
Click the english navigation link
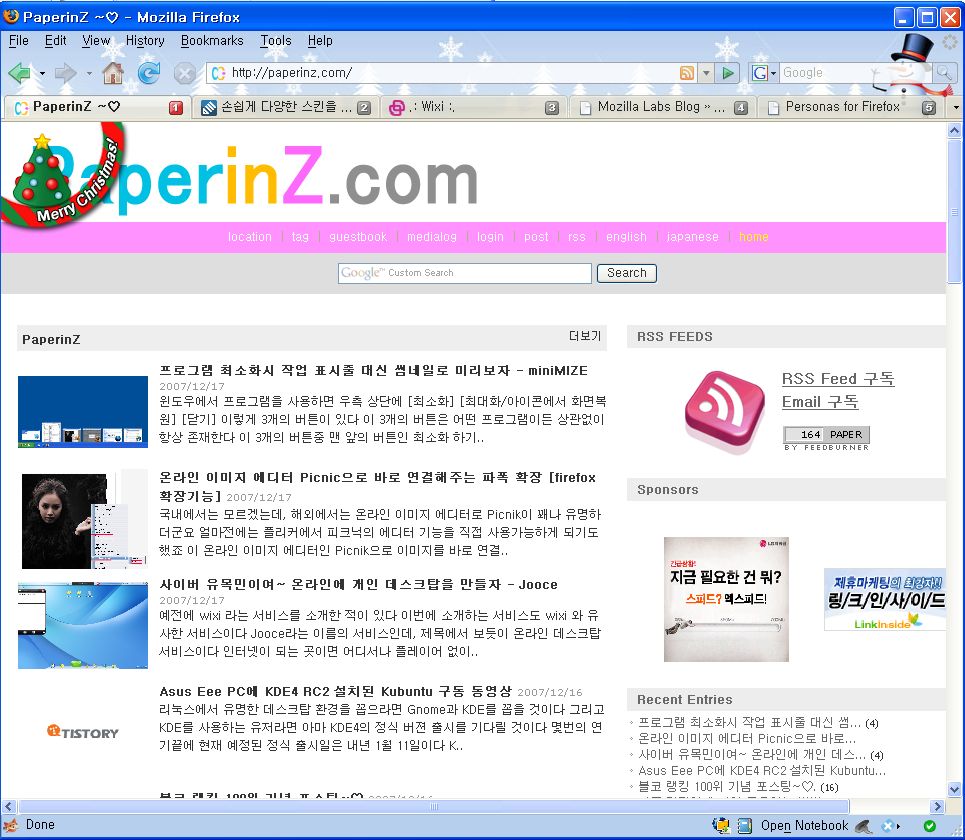coord(626,236)
